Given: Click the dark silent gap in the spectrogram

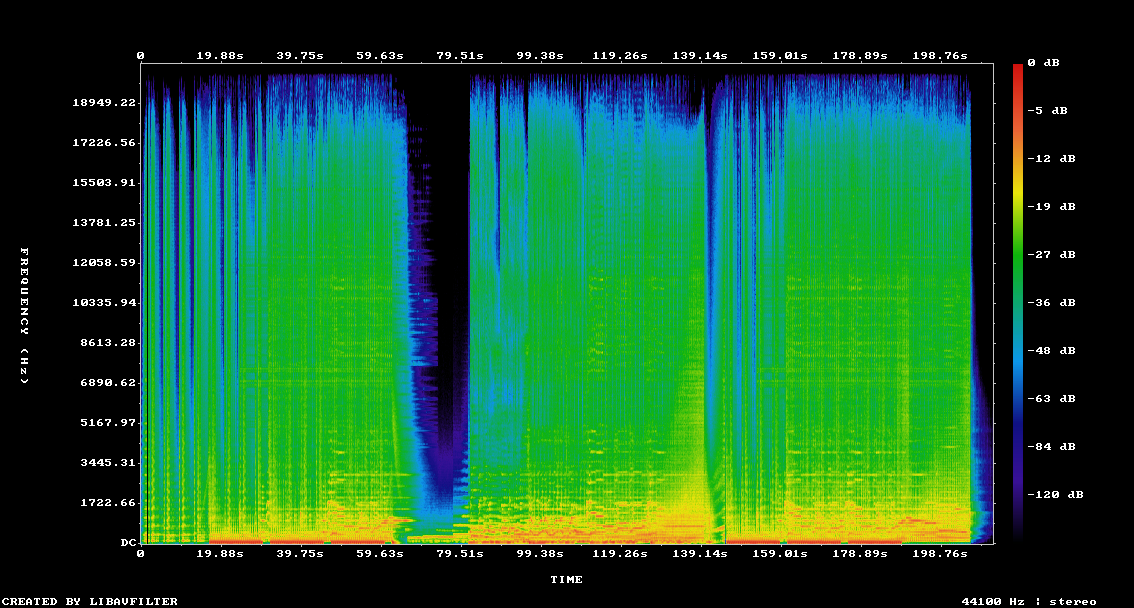Looking at the screenshot, I should click(445, 250).
